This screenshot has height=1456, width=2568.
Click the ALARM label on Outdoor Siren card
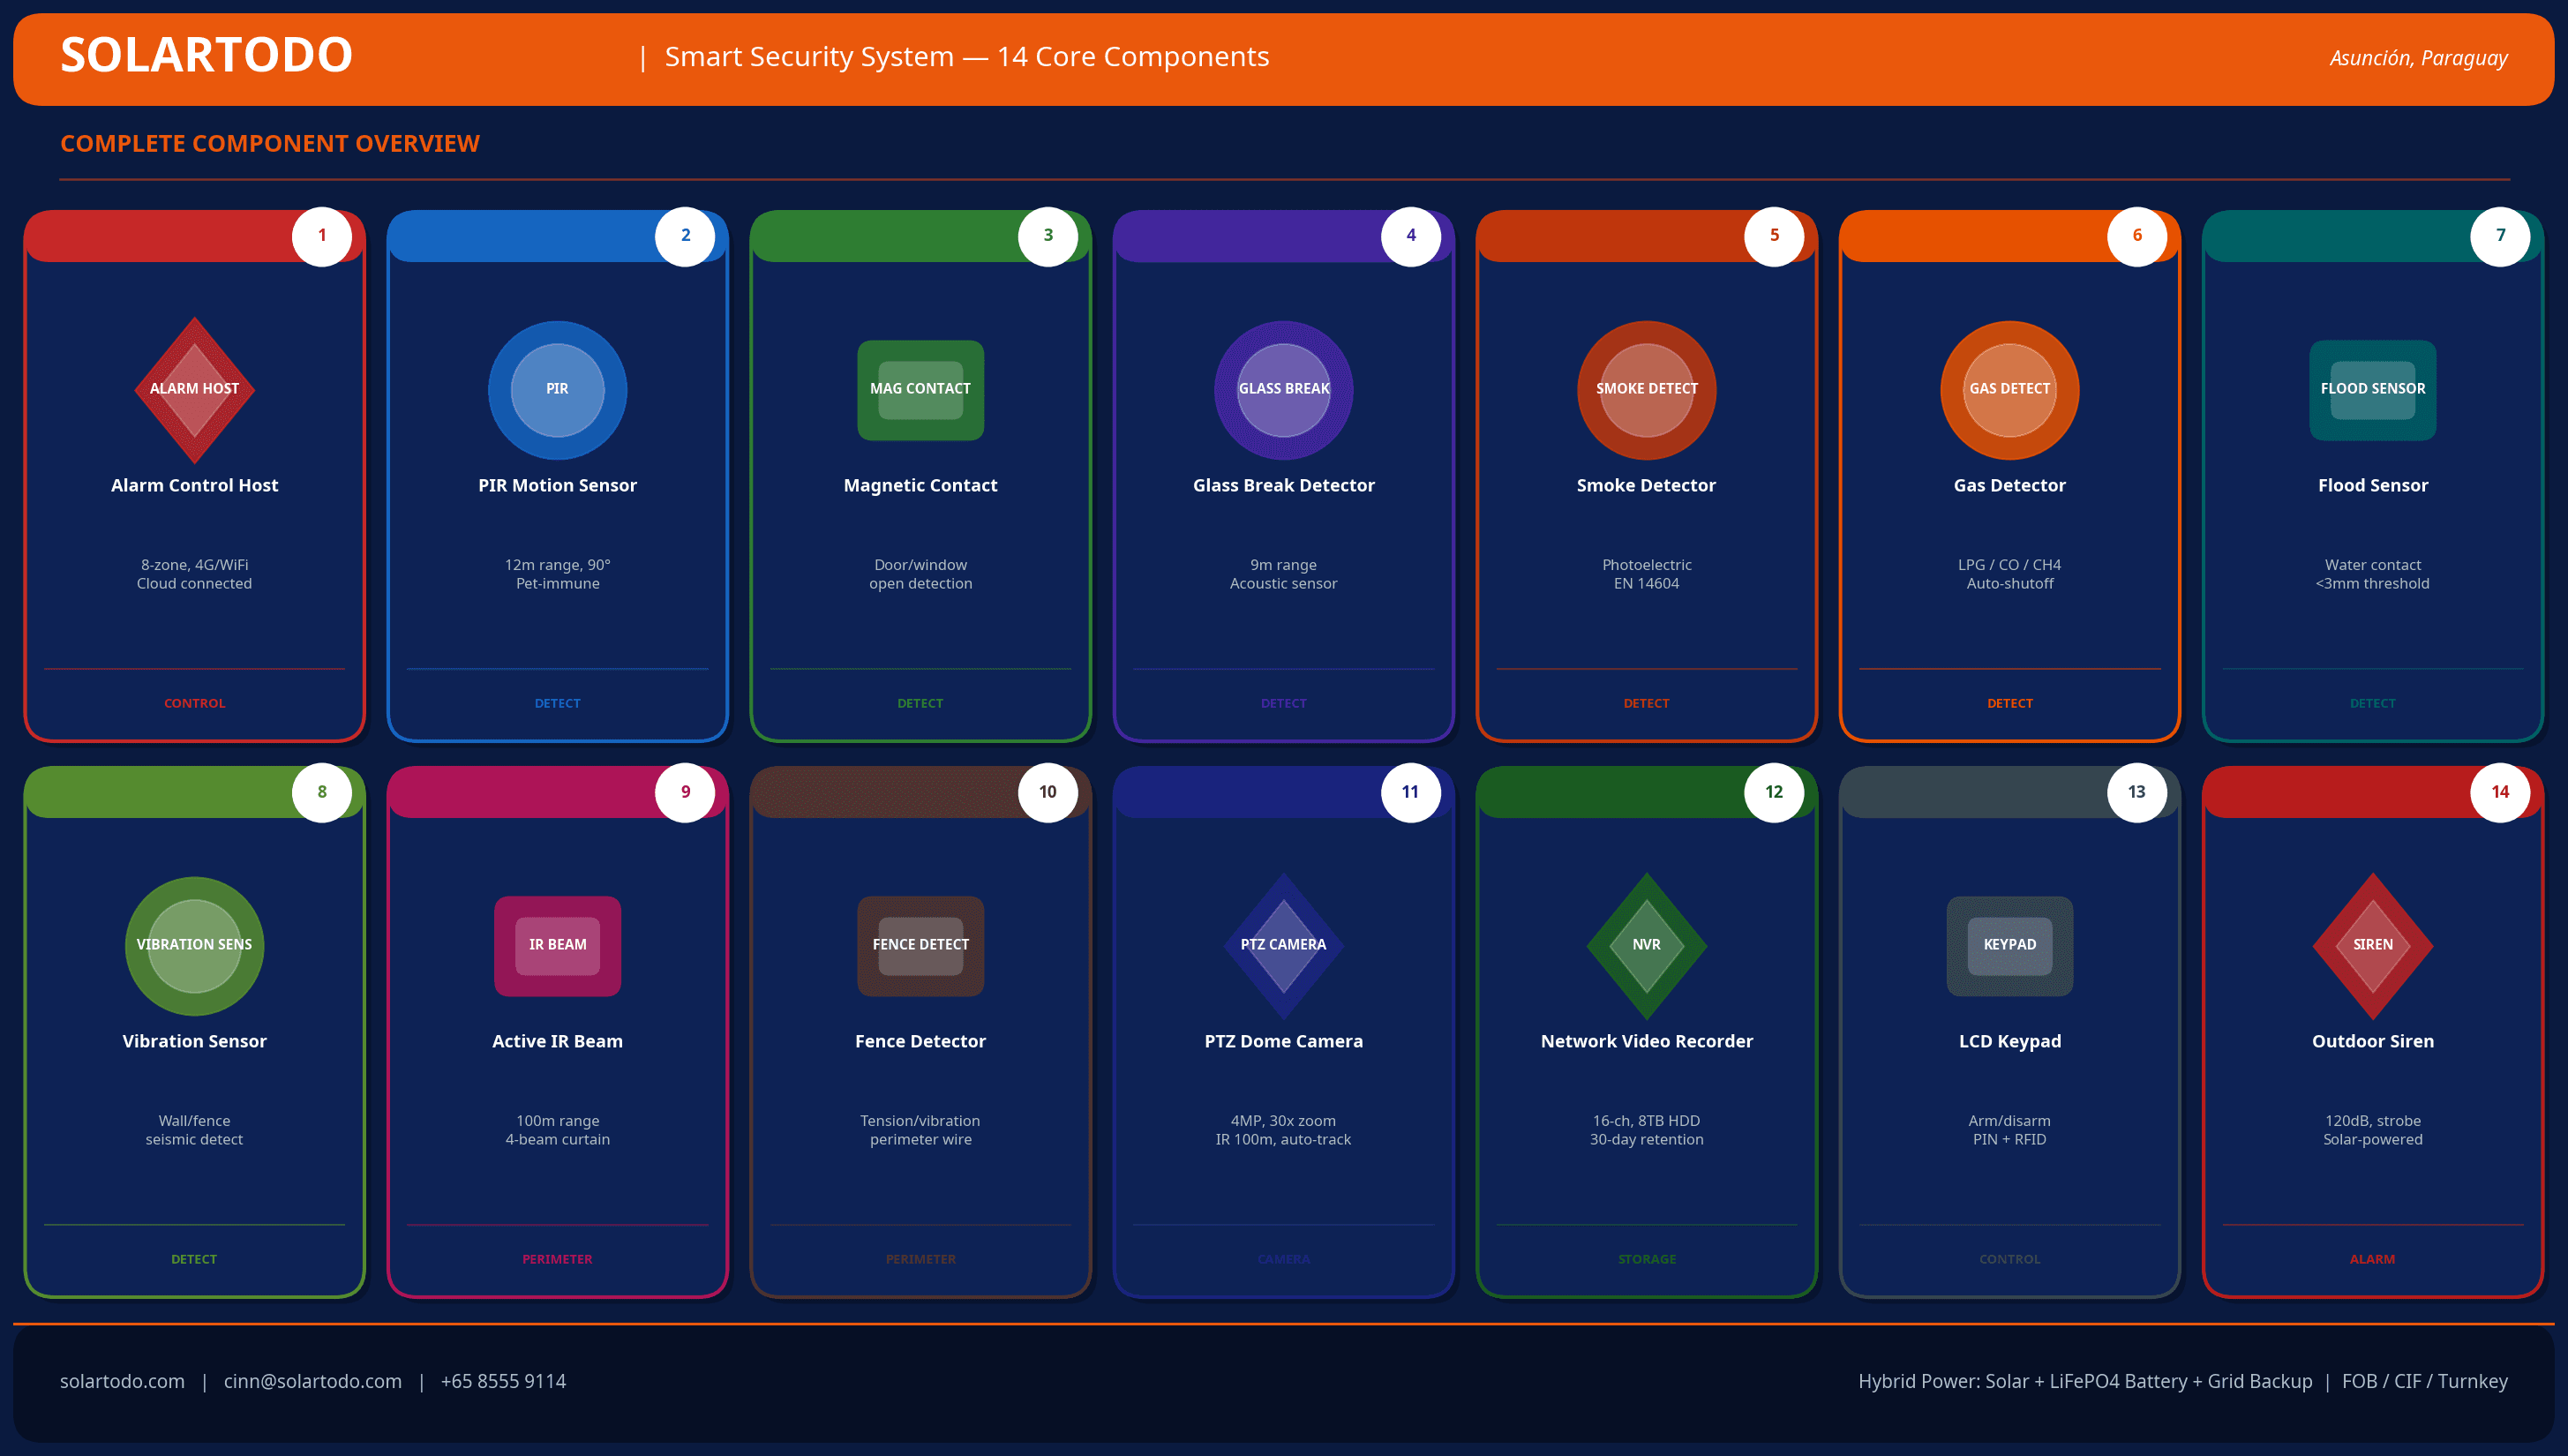(2372, 1260)
